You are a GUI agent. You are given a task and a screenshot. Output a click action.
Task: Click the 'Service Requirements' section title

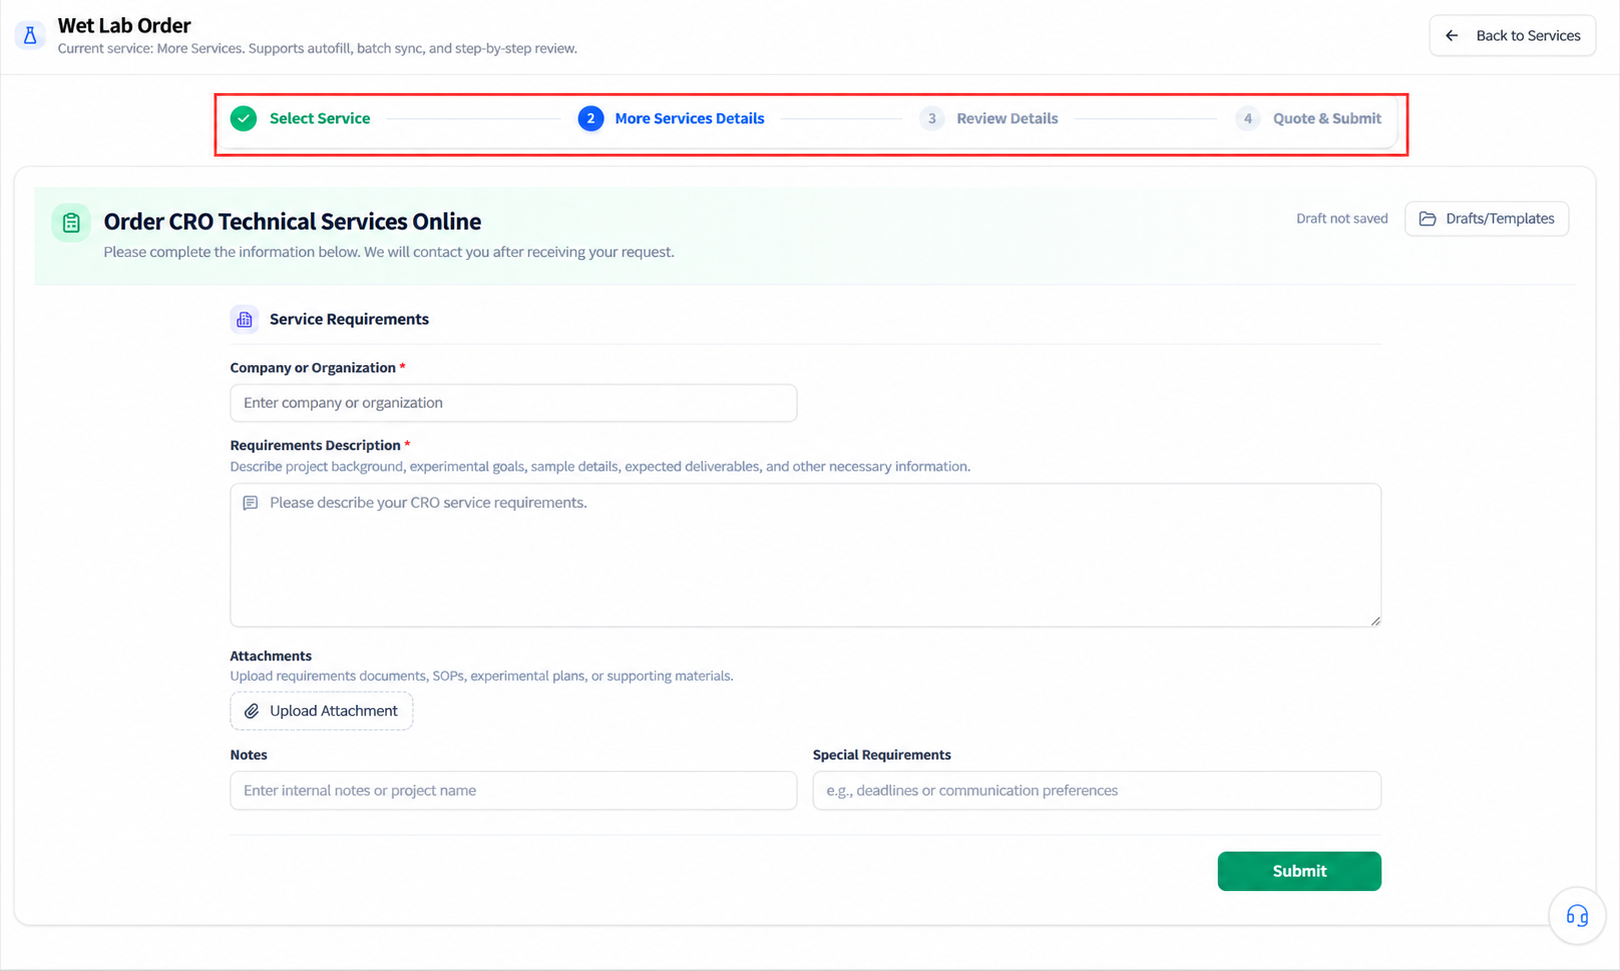pos(349,319)
